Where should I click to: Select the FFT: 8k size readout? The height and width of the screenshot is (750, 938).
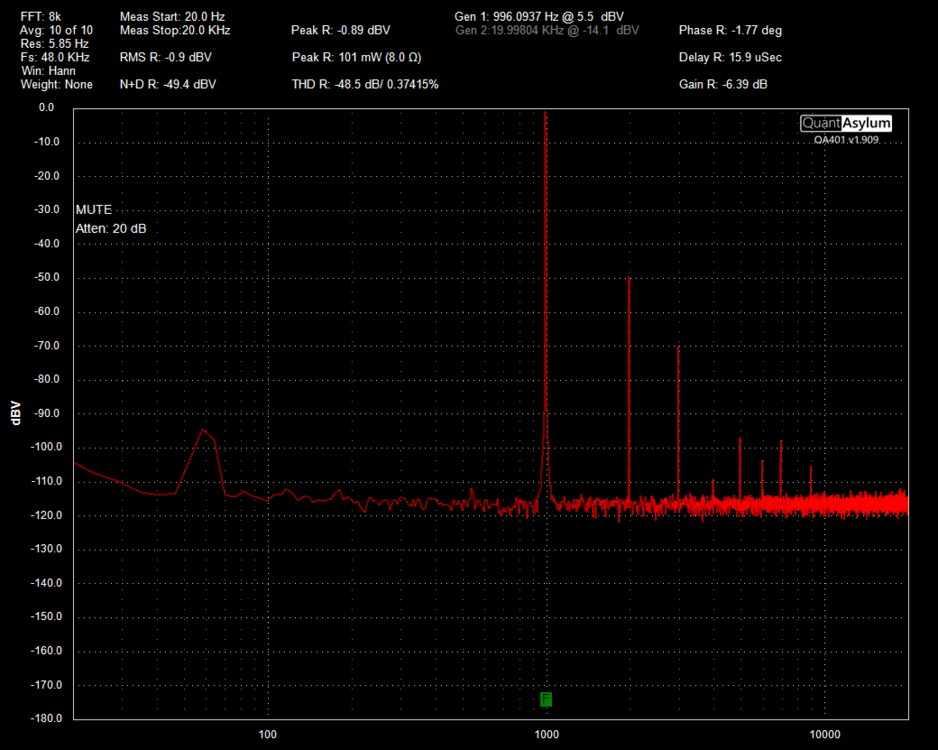42,17
